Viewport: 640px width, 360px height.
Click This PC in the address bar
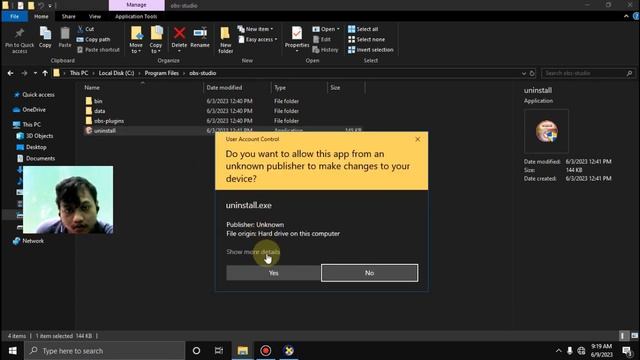point(79,73)
